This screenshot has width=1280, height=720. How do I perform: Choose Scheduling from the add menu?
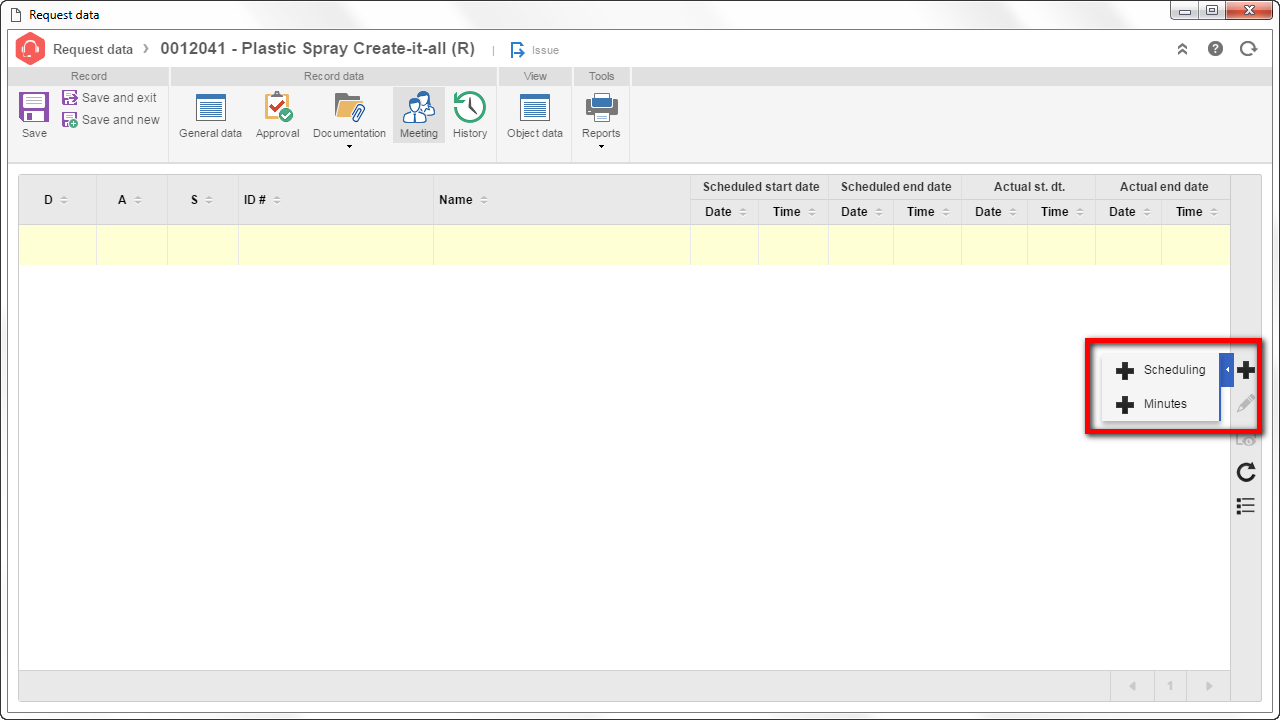(x=1160, y=370)
